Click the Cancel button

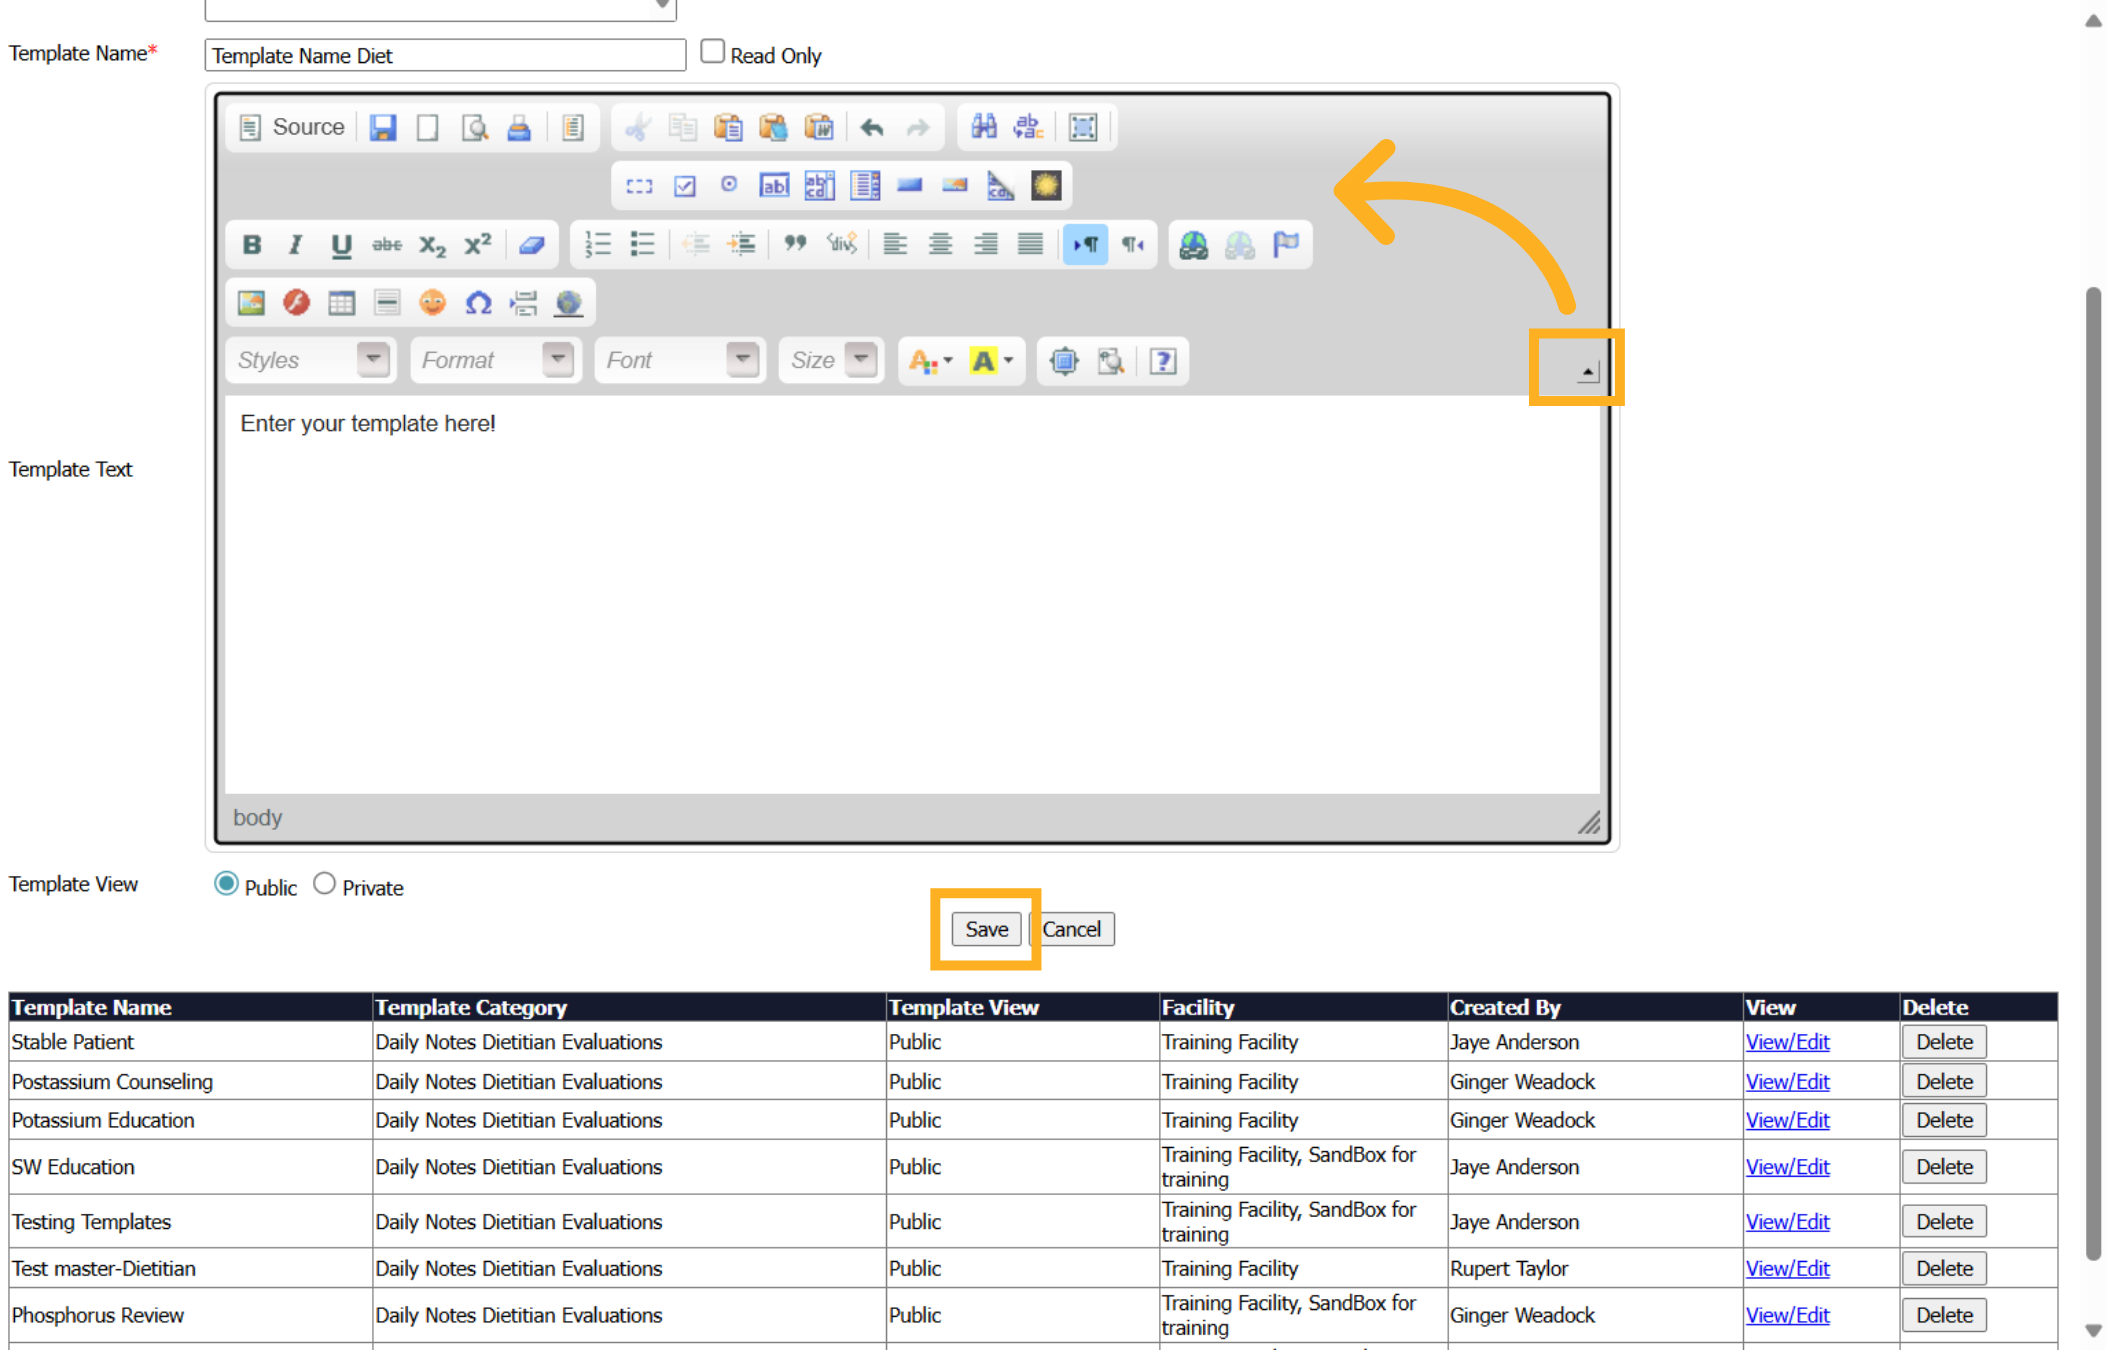pos(1071,929)
